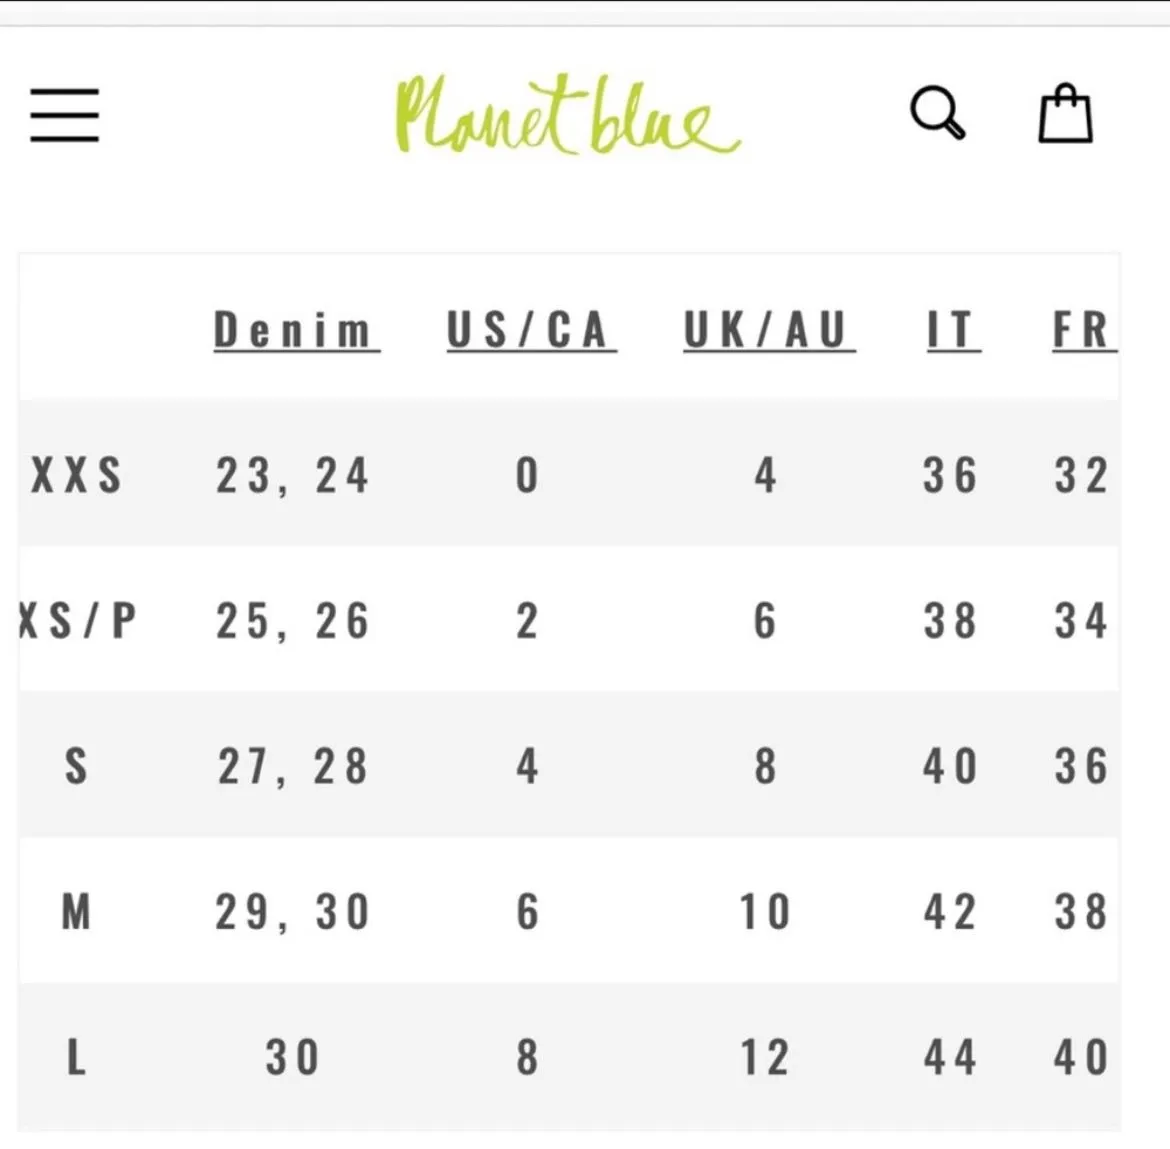The image size is (1170, 1149).
Task: Click denim sizes 25, 26 cell
Action: (x=292, y=622)
